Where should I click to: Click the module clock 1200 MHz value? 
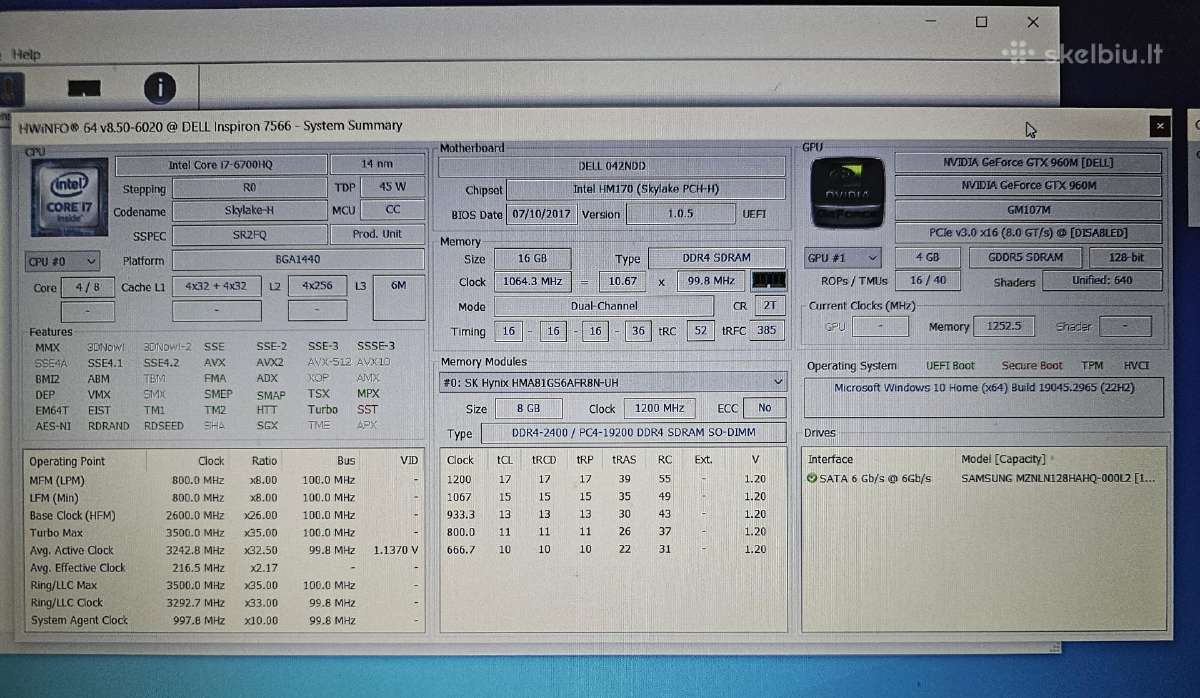click(x=659, y=409)
